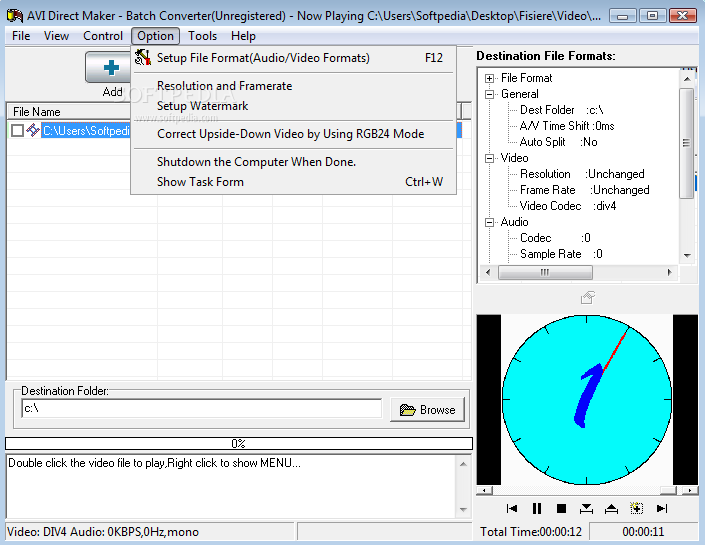Jump to start of video
Screen dimensions: 705x545
(x=512, y=509)
